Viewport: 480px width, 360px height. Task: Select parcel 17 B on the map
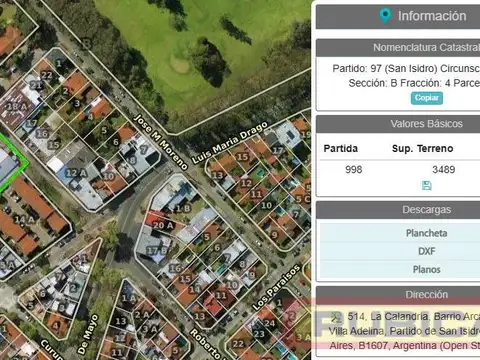tap(157, 251)
